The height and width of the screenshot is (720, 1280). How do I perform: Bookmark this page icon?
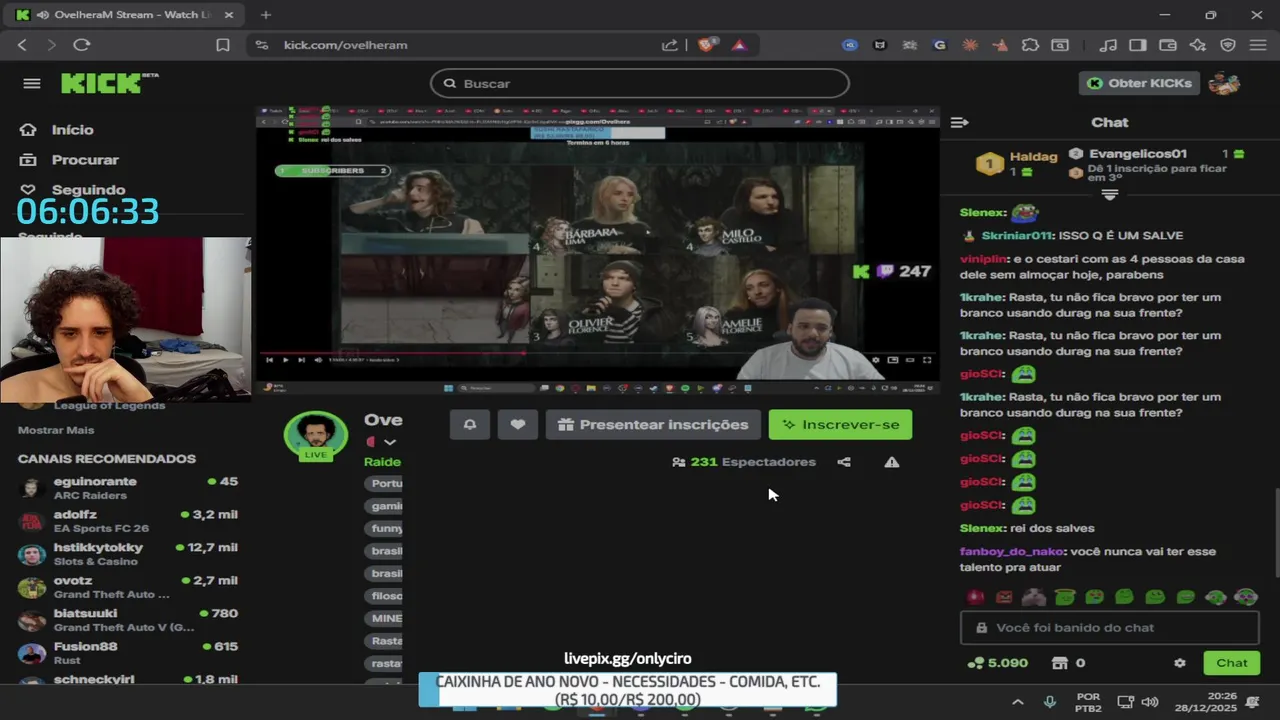coord(223,45)
